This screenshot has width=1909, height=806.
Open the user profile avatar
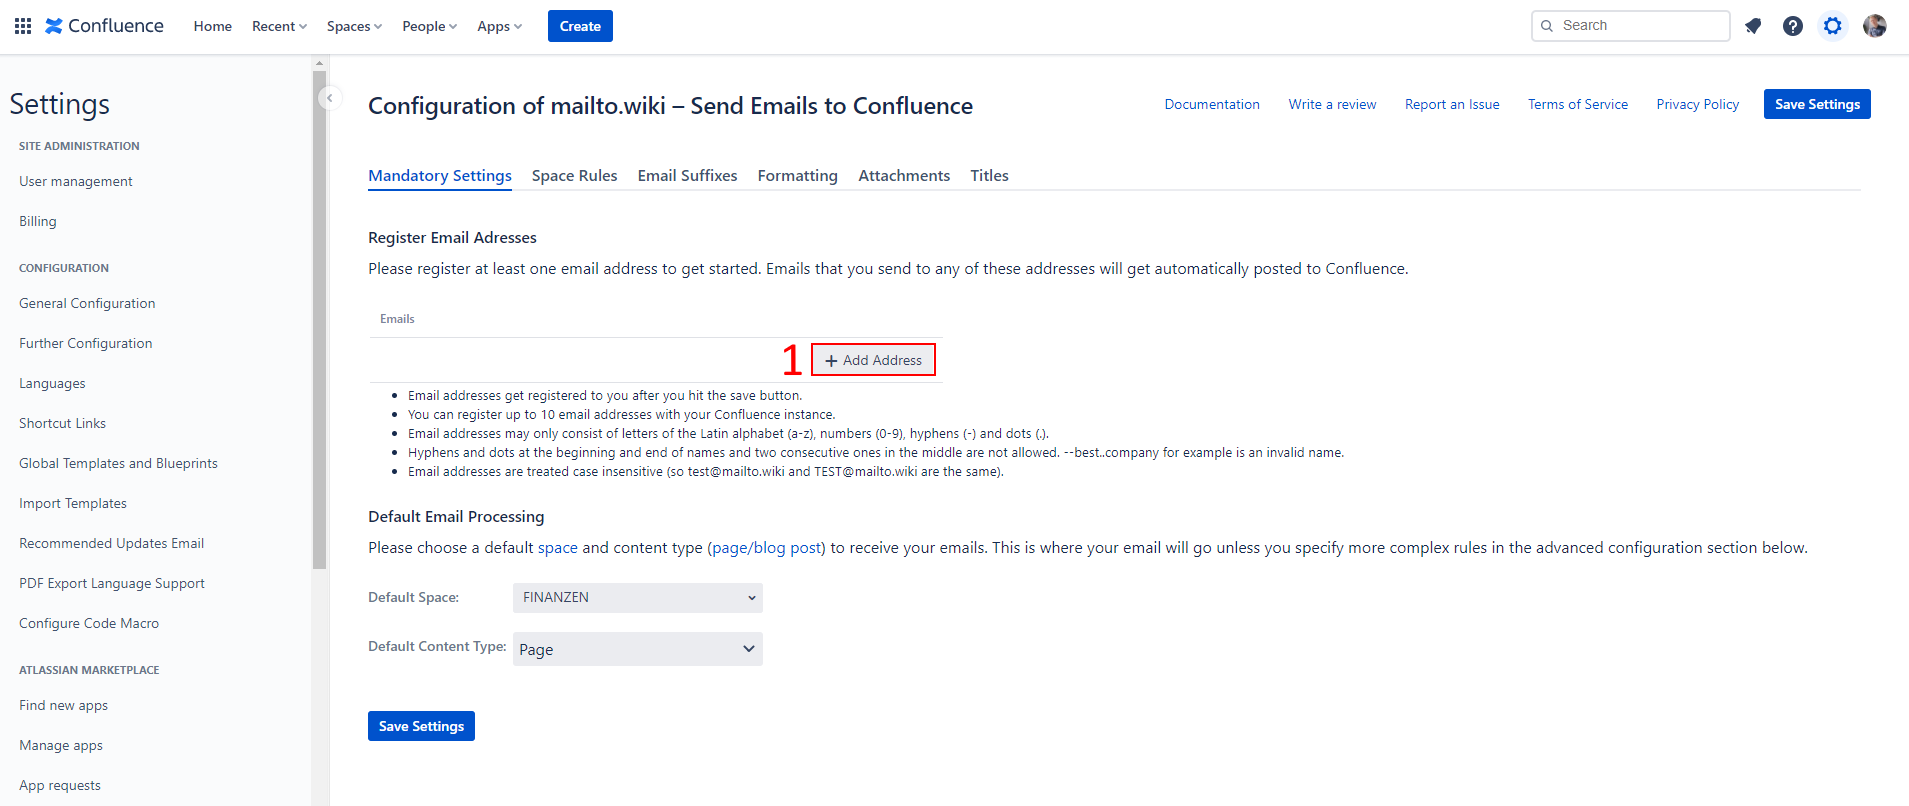[1875, 26]
